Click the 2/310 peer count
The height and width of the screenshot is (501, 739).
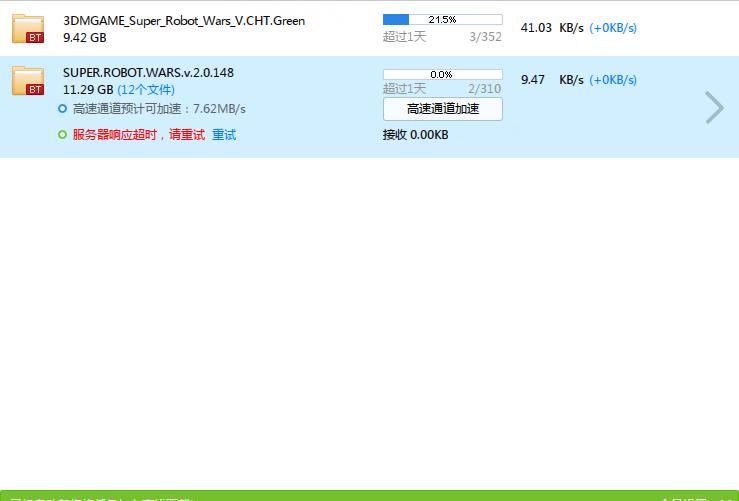point(485,89)
